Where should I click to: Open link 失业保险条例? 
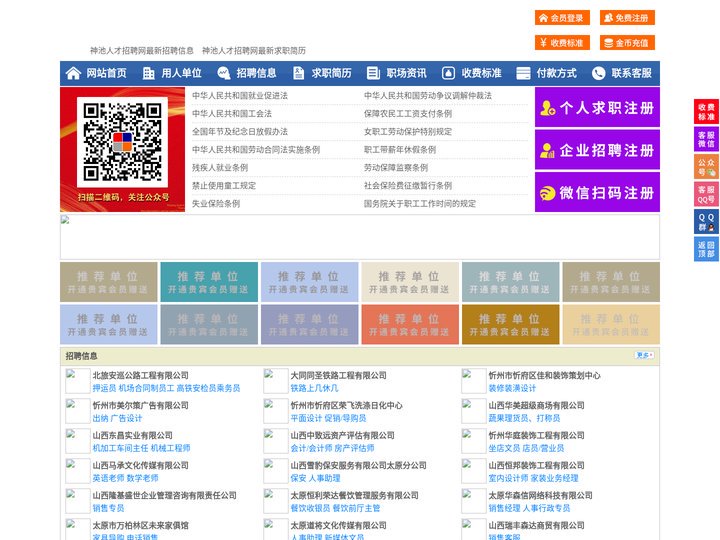216,203
